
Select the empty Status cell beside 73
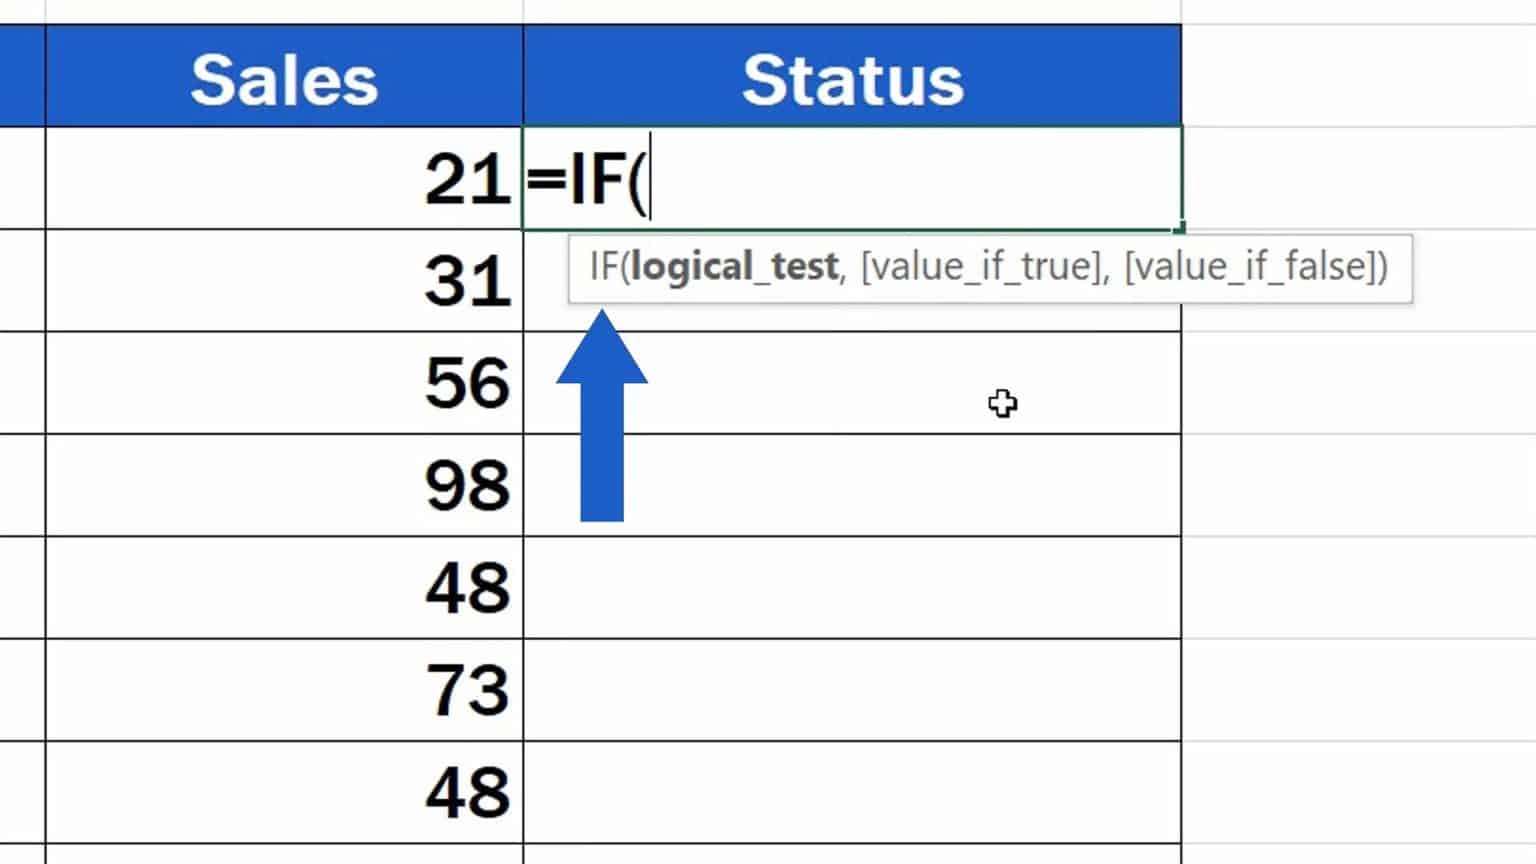852,690
